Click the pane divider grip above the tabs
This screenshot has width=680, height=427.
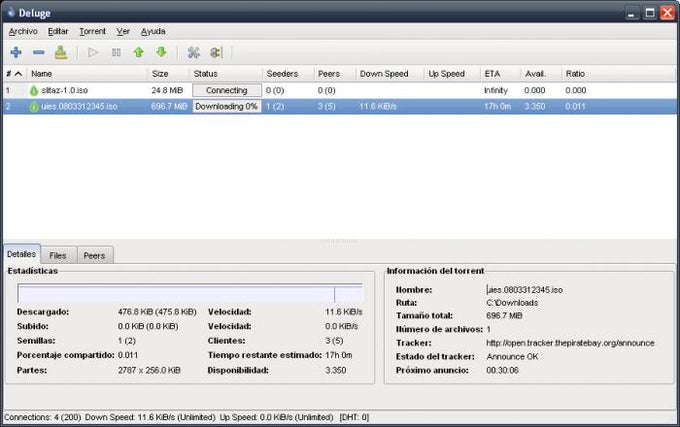(x=340, y=241)
